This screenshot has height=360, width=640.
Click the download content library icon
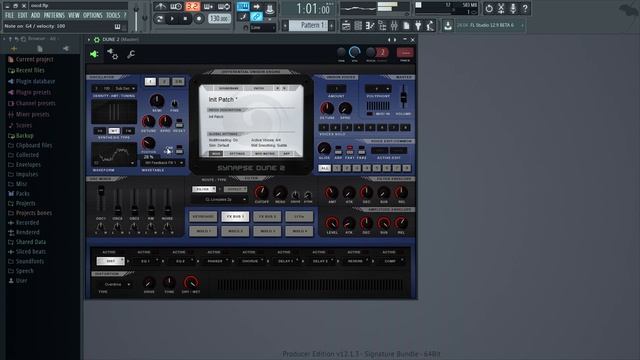point(448,26)
